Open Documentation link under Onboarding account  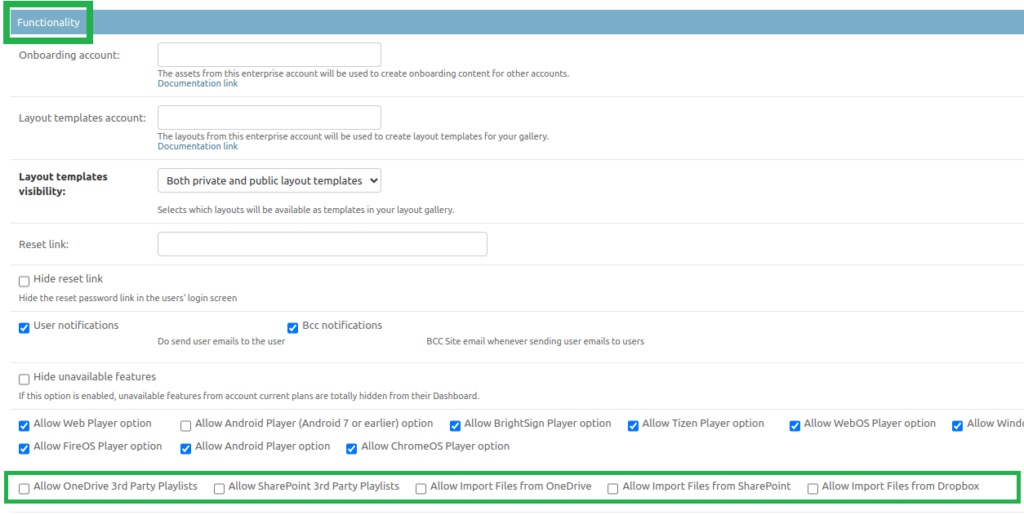pos(197,84)
